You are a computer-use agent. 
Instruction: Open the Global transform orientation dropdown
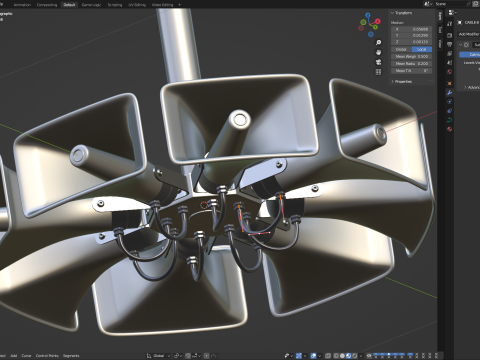click(x=158, y=356)
